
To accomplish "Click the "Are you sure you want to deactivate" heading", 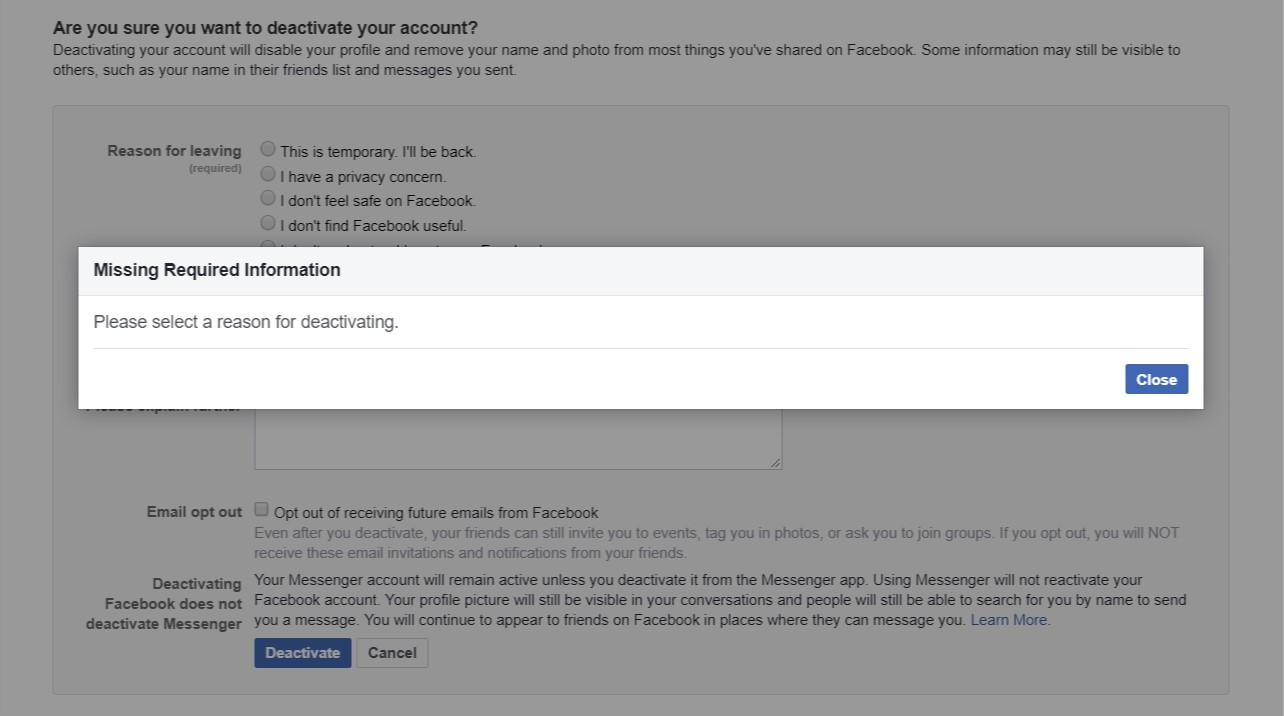I will tap(265, 27).
